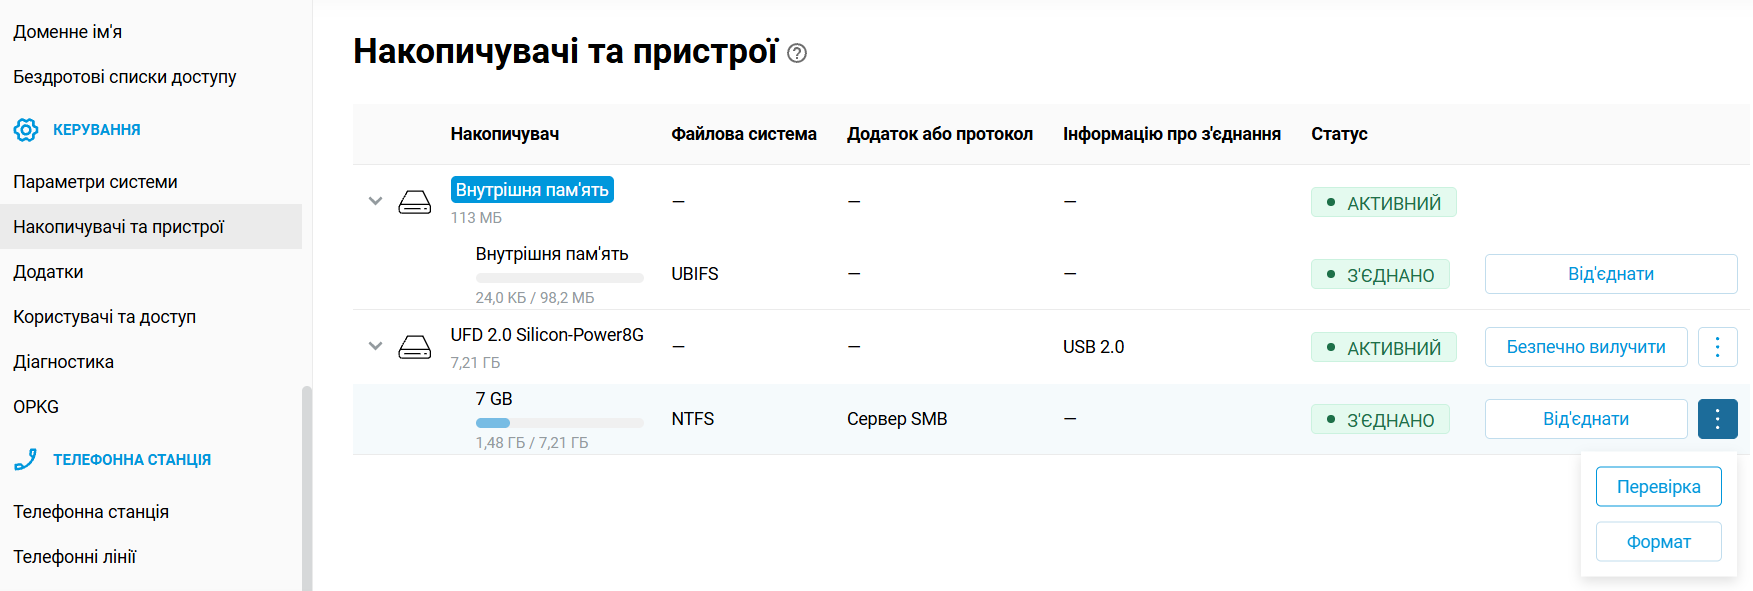Click the З'ЄДНАНО badge in UBIFS row
The height and width of the screenshot is (591, 1753).
point(1380,275)
